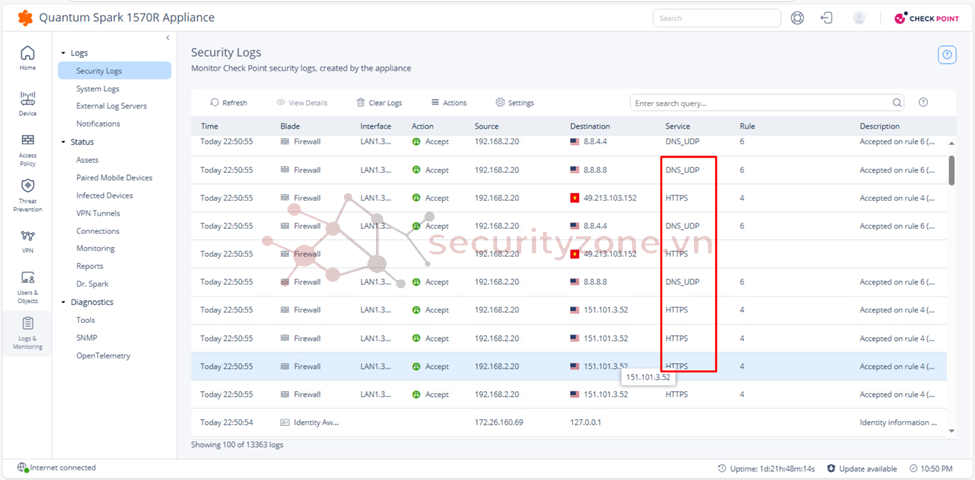Select Security Logs in tree
The image size is (975, 480).
[x=114, y=70]
